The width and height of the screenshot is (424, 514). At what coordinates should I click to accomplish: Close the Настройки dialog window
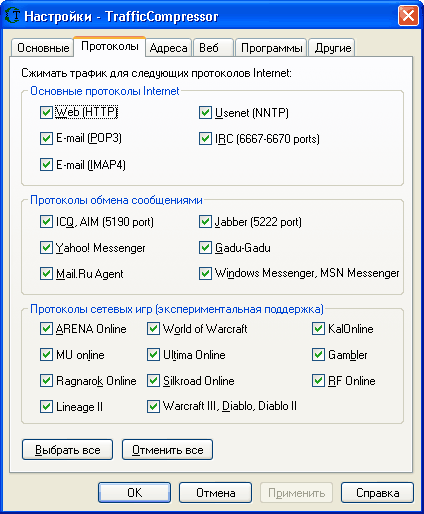[408, 16]
